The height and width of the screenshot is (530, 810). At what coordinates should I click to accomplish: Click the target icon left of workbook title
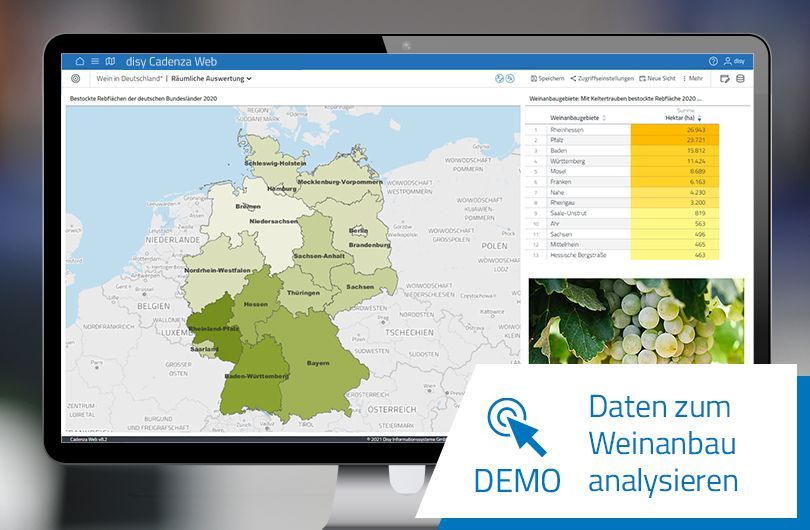(x=76, y=78)
